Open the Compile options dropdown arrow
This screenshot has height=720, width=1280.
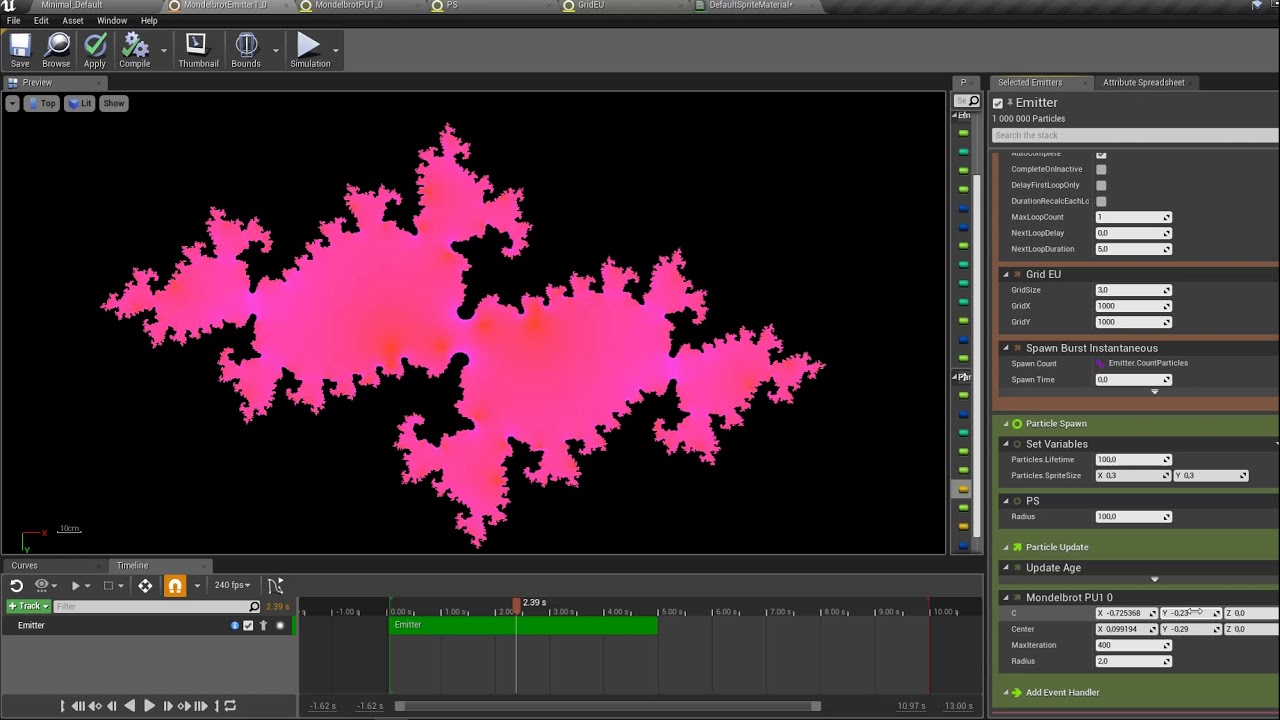tap(163, 49)
